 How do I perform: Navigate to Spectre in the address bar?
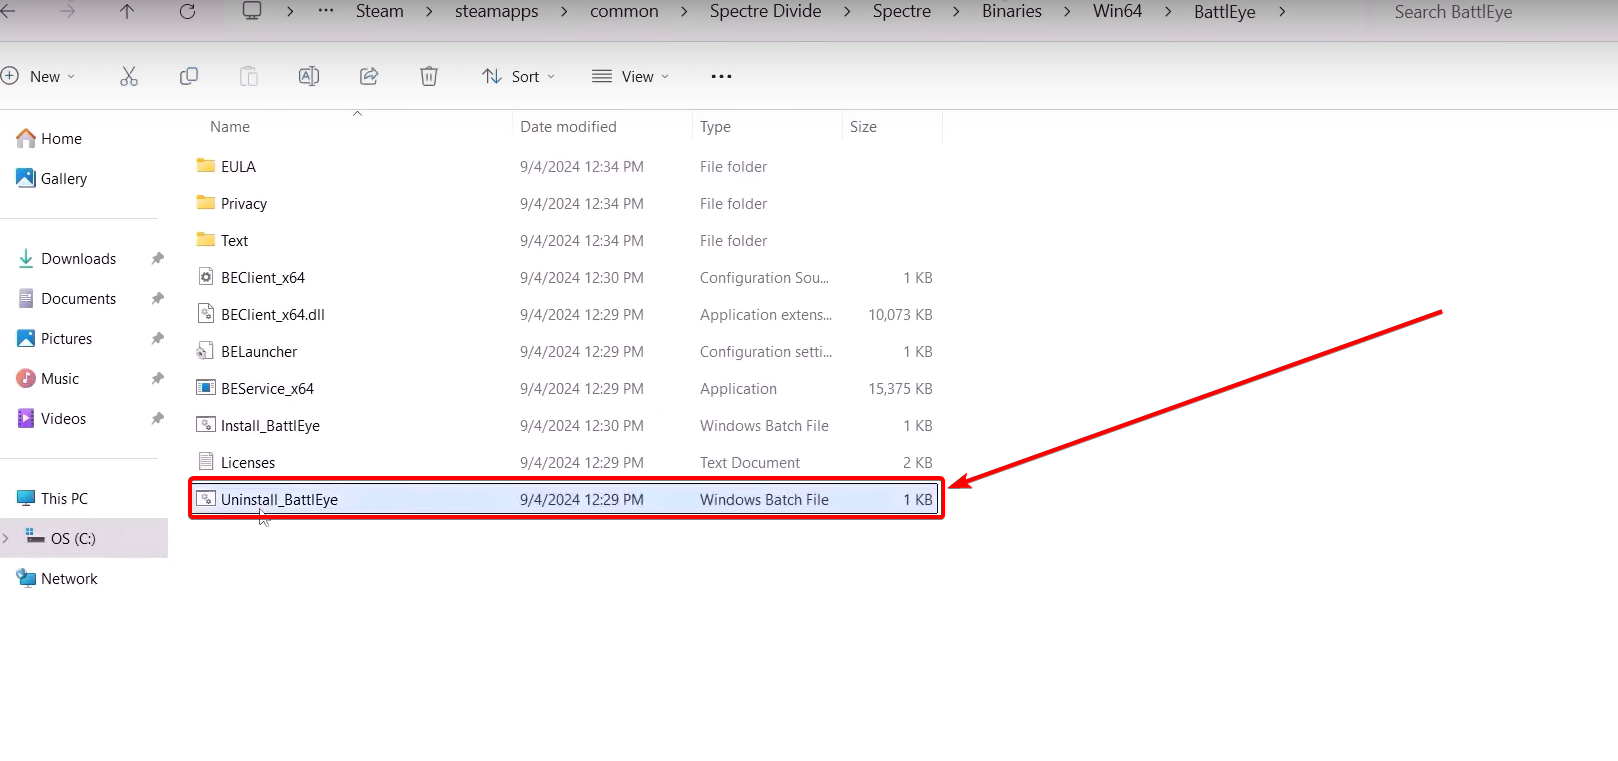click(902, 11)
